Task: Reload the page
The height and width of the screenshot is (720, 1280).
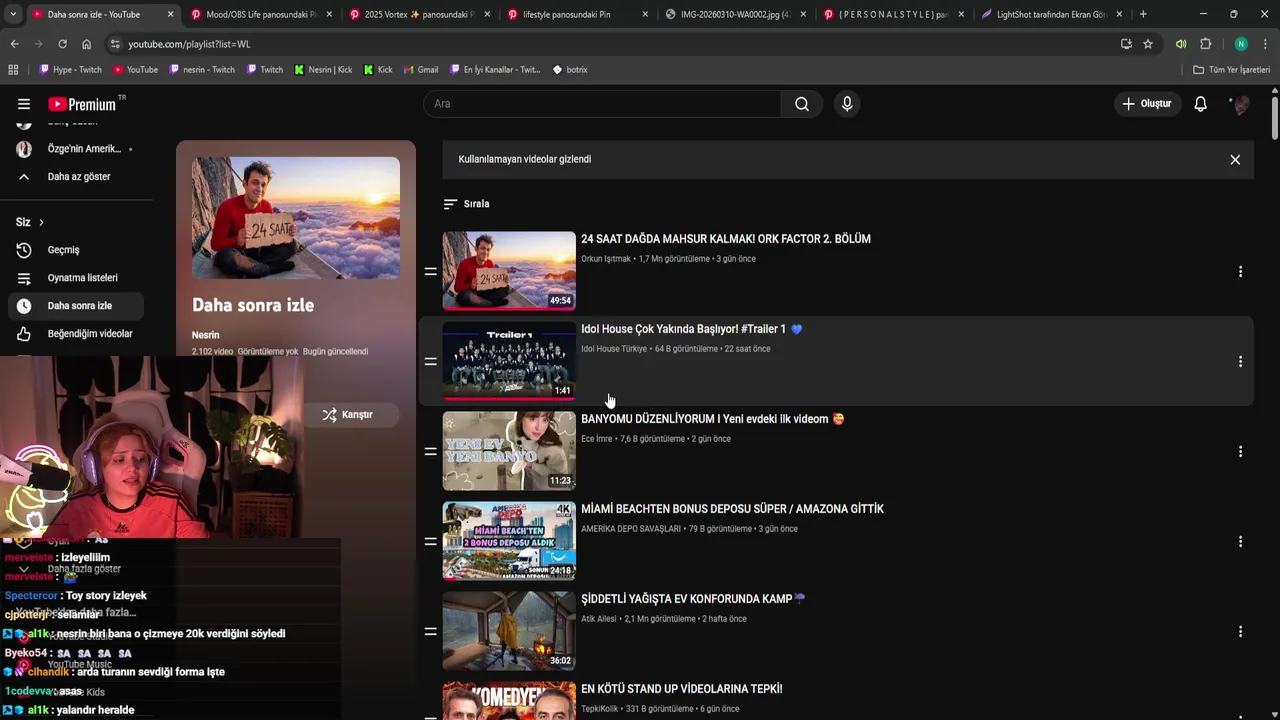Action: (62, 44)
